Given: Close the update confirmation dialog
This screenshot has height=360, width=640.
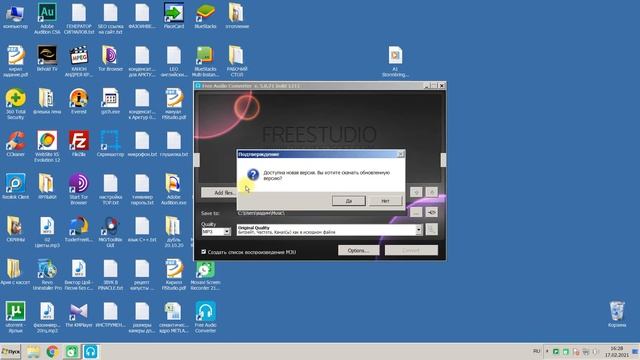Looking at the screenshot, I should [x=401, y=154].
